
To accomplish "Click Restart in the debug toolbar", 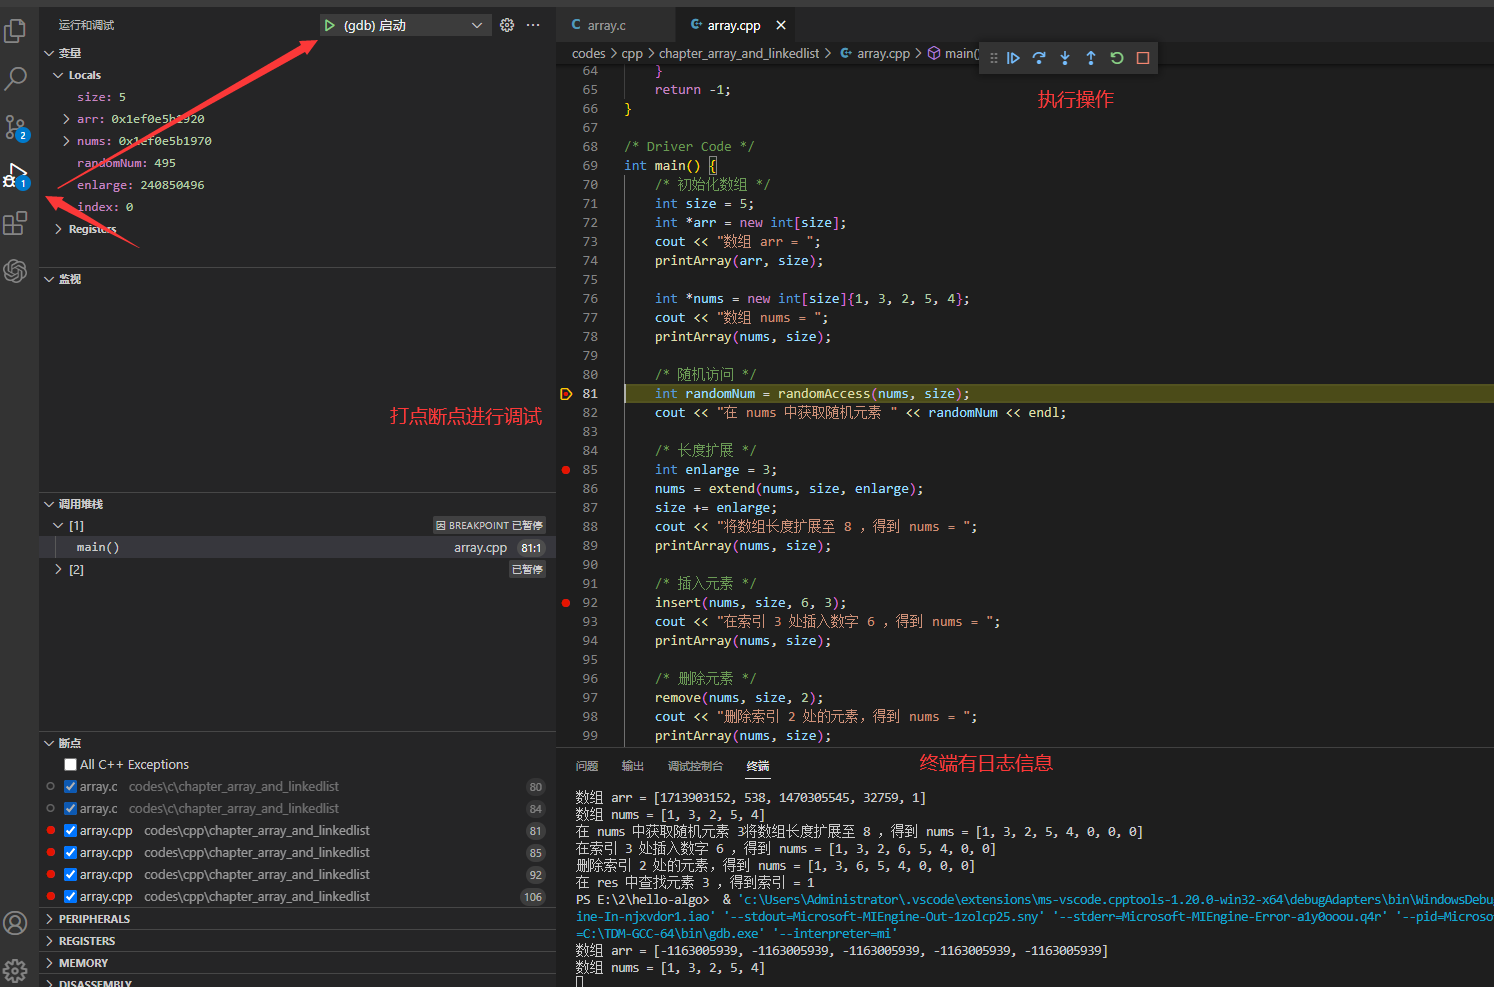I will (x=1117, y=58).
